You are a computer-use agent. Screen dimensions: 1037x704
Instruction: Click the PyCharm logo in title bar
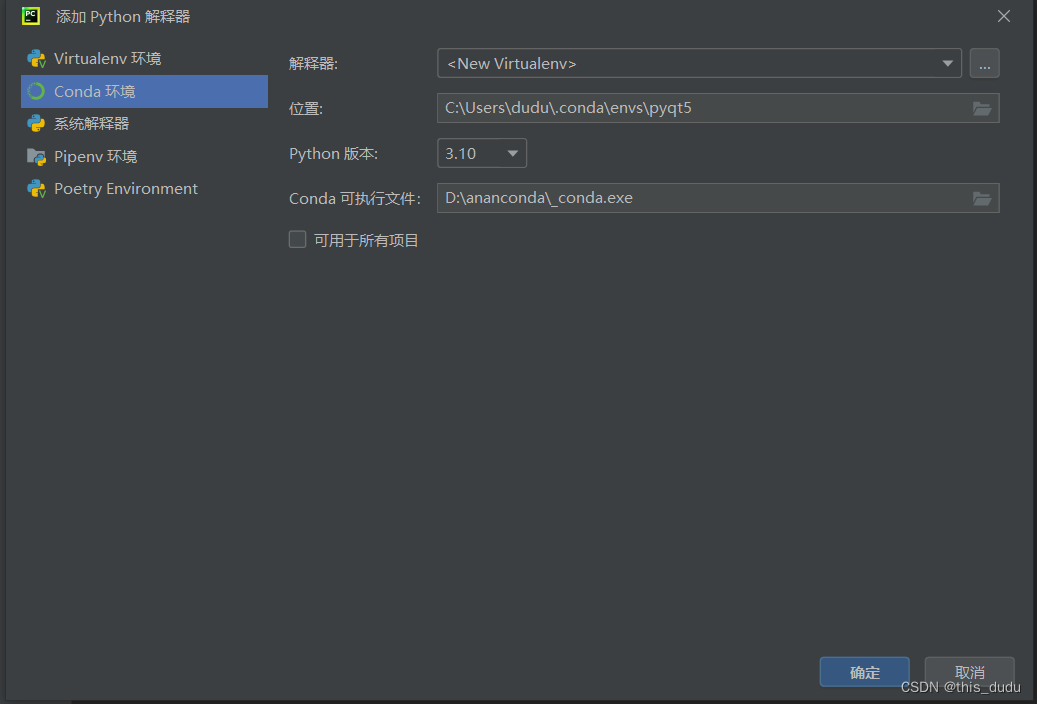point(30,16)
